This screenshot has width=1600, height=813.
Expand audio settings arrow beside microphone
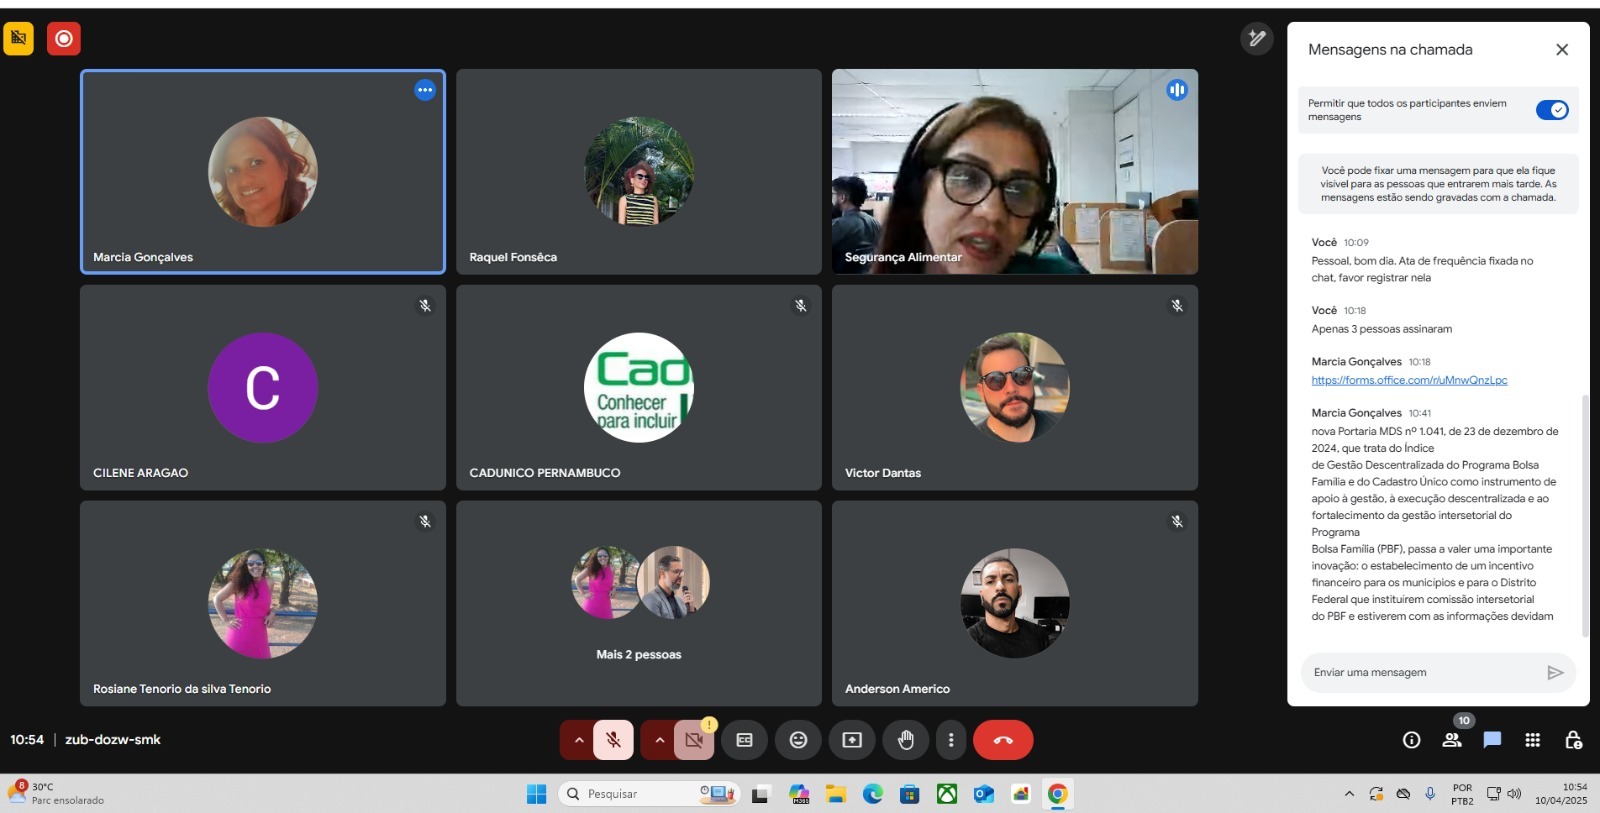578,740
